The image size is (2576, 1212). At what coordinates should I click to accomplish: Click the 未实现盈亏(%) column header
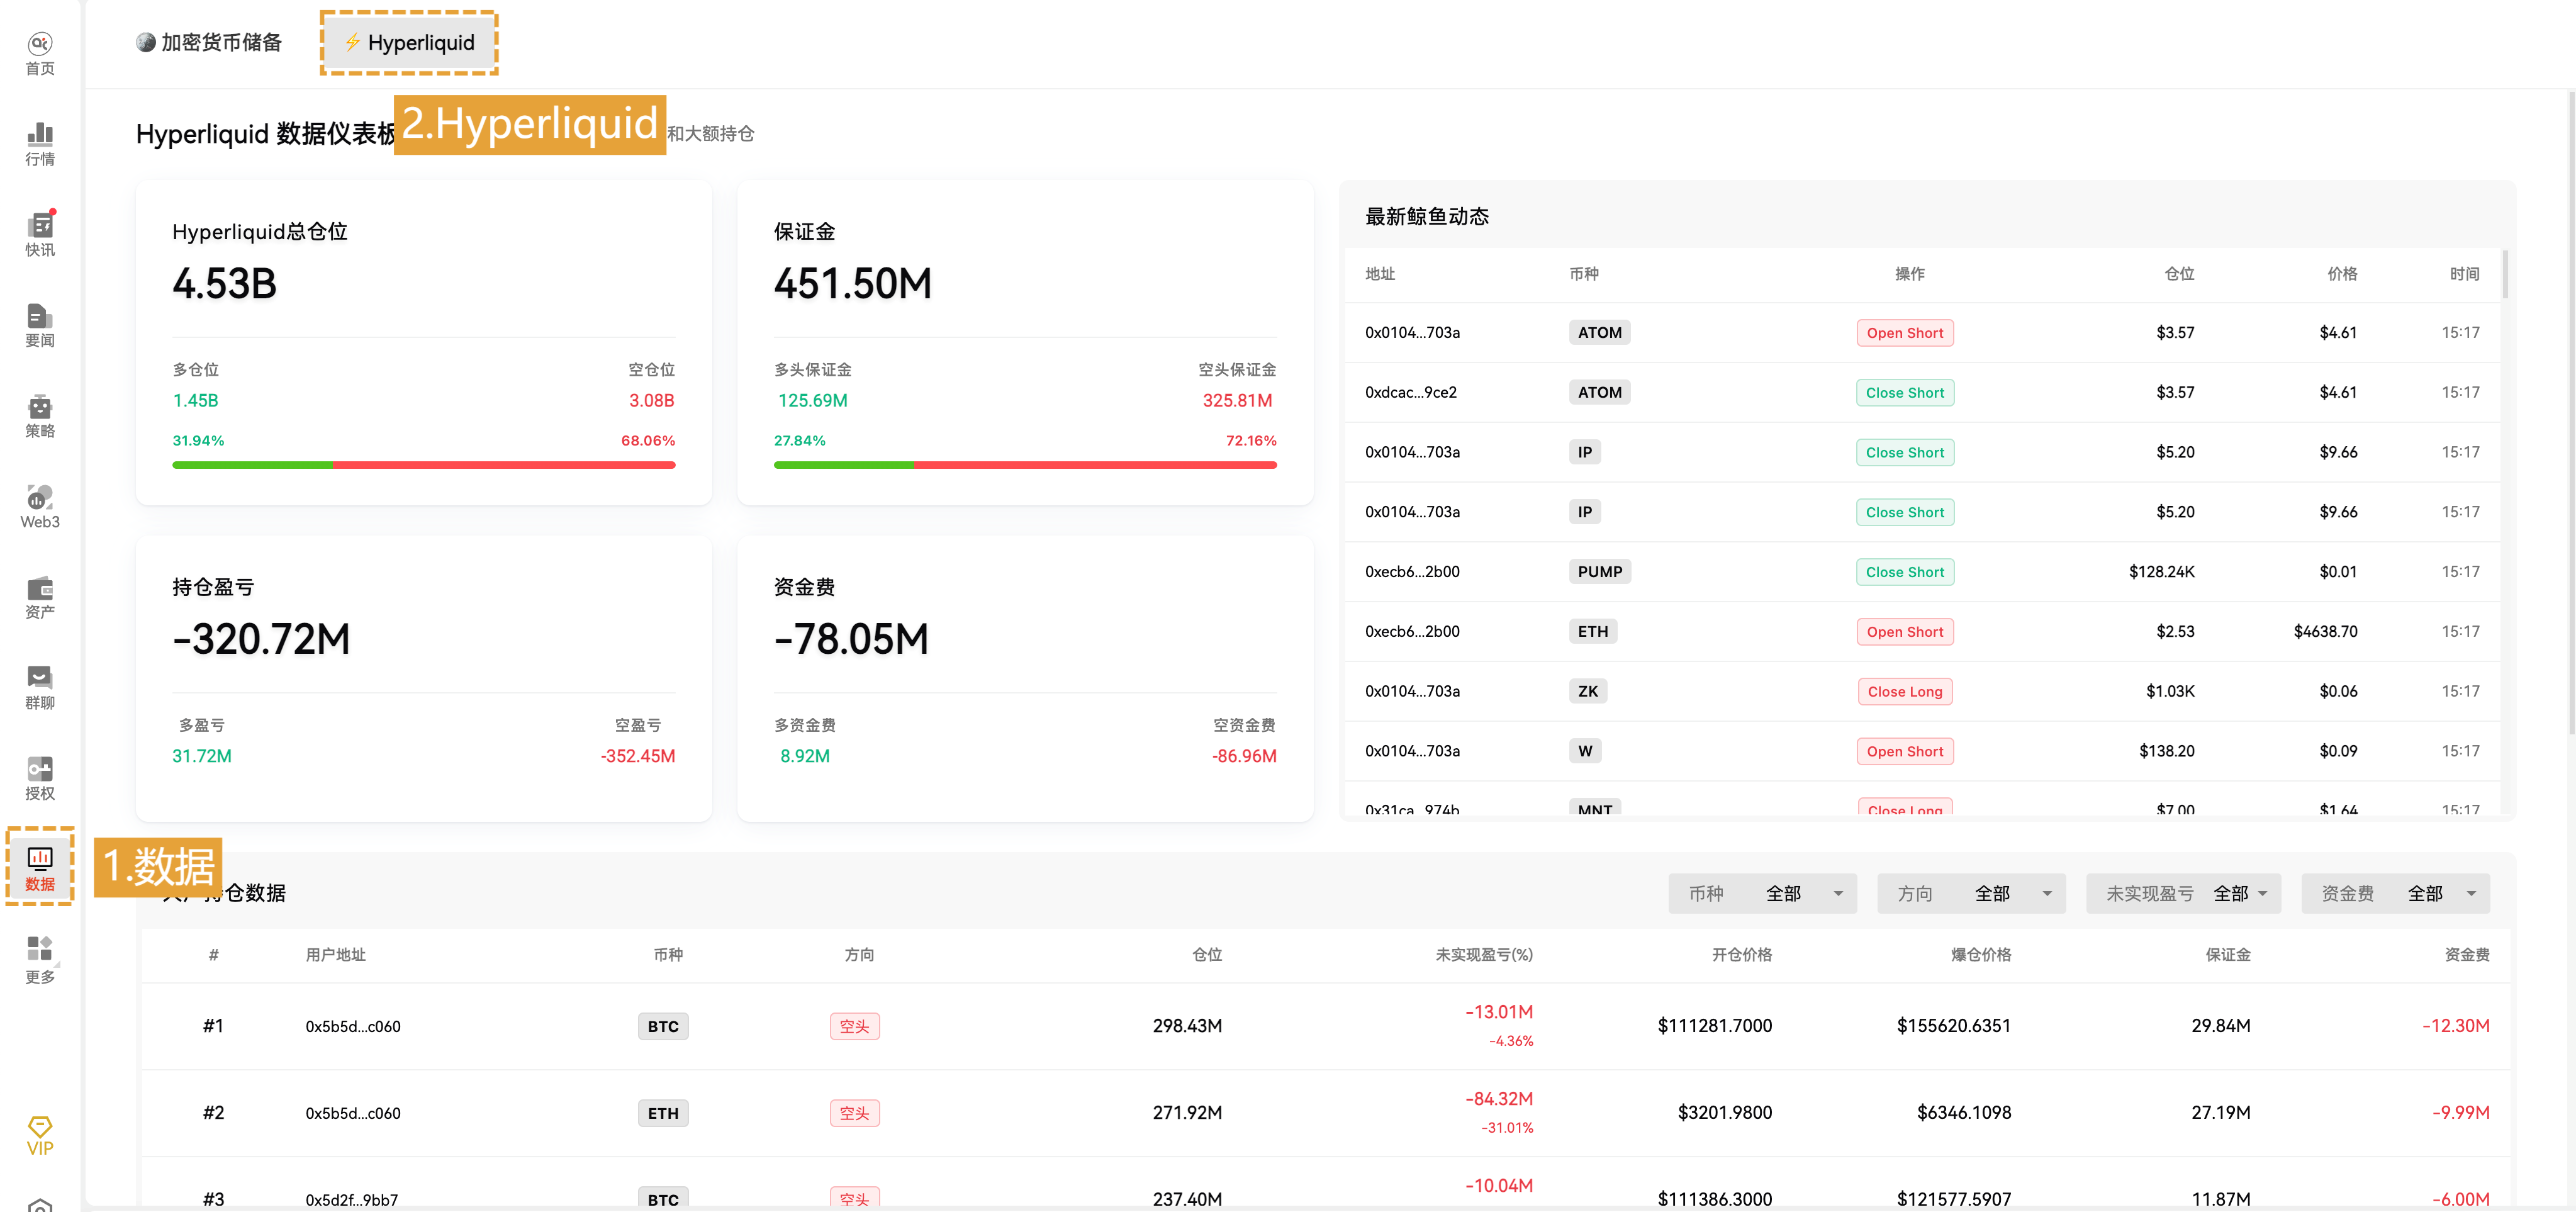[1483, 955]
